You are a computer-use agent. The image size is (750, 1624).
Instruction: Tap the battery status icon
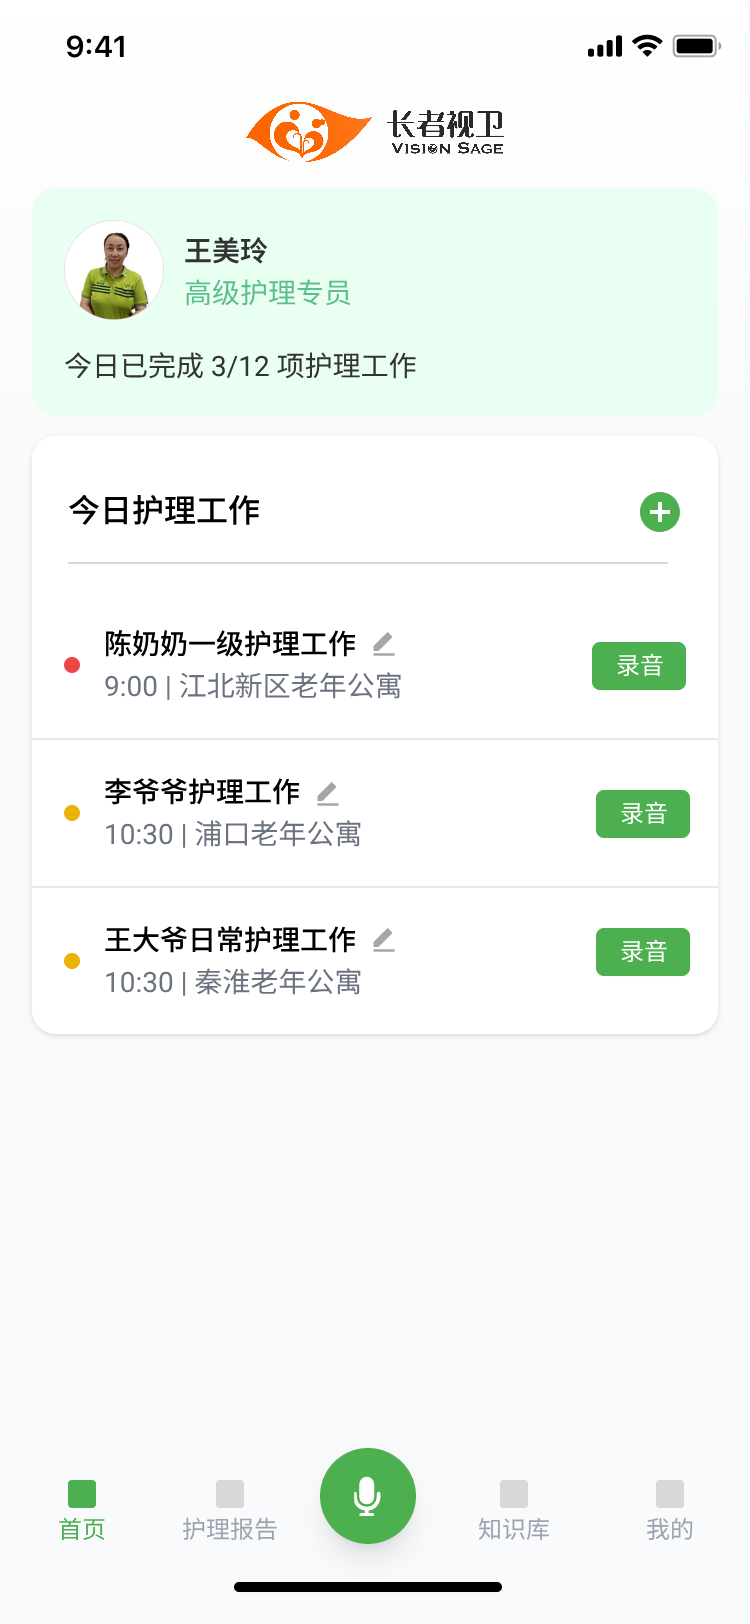(x=696, y=46)
